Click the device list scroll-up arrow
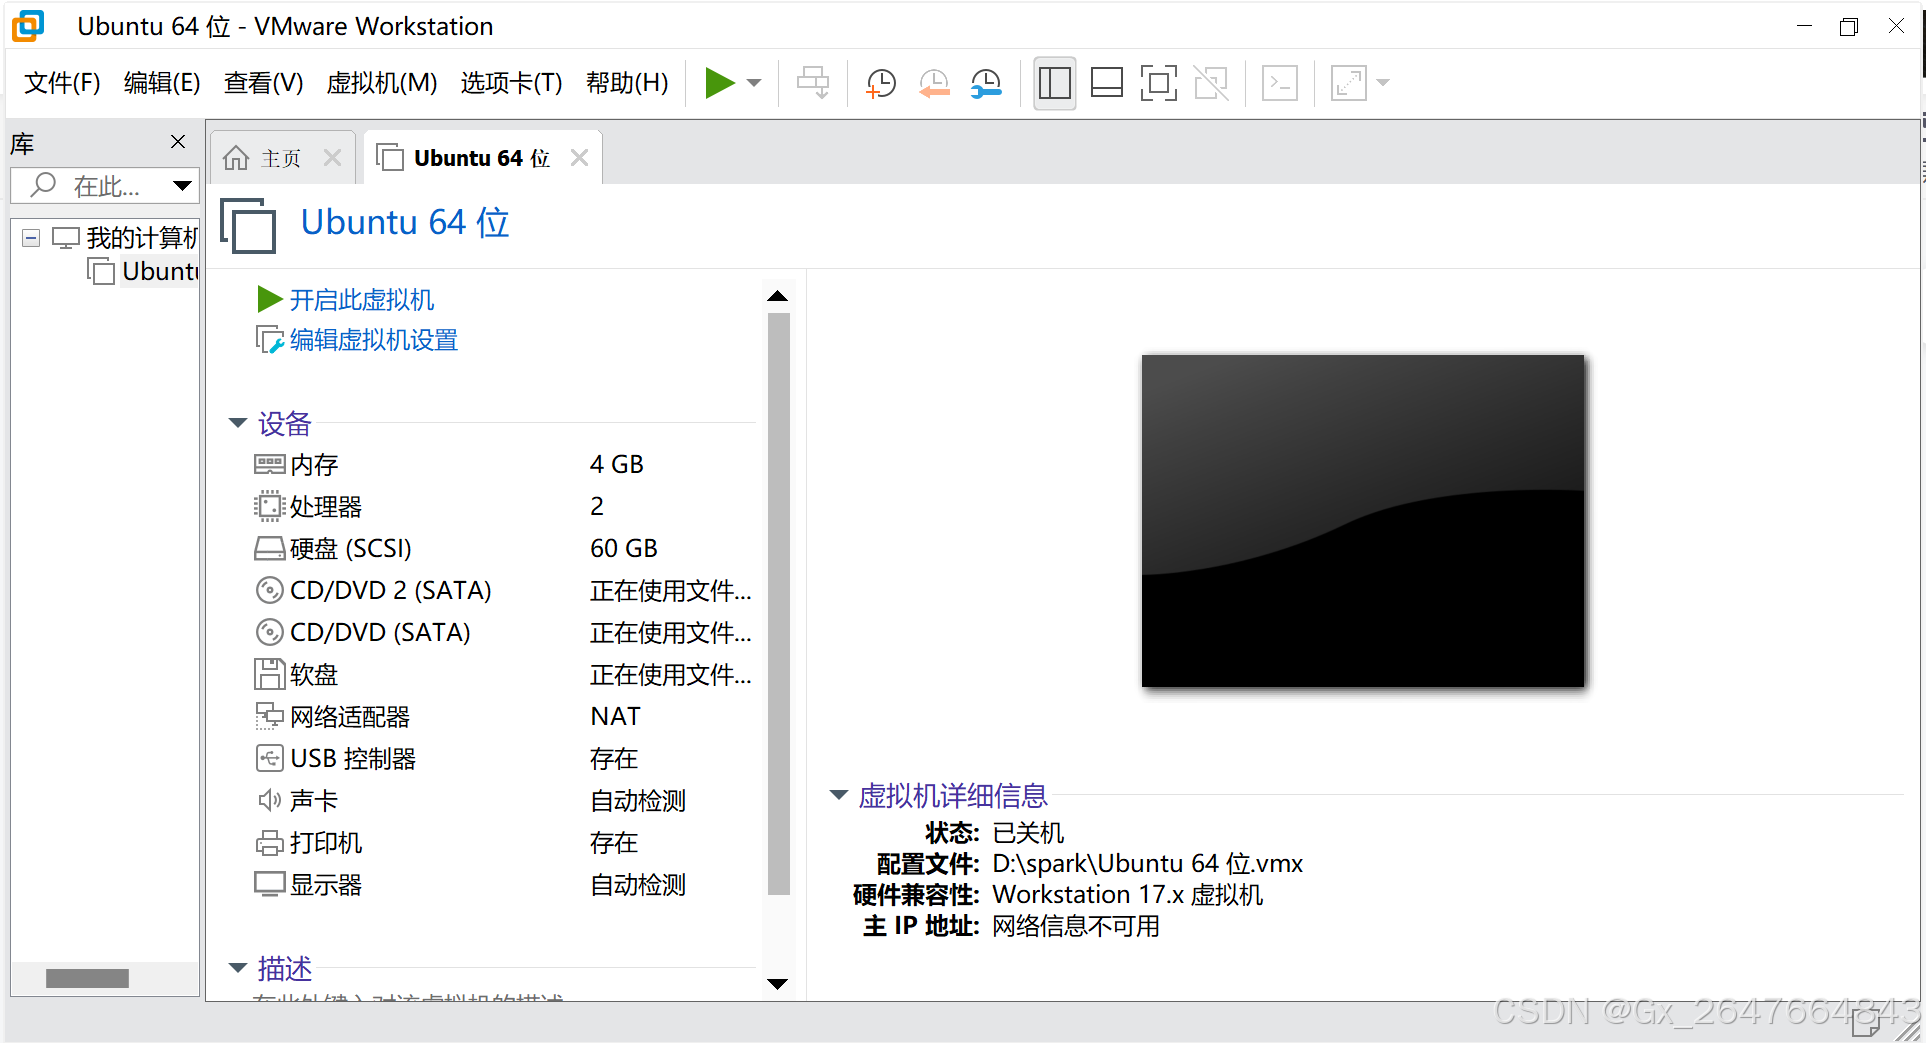The image size is (1926, 1043). 777,296
